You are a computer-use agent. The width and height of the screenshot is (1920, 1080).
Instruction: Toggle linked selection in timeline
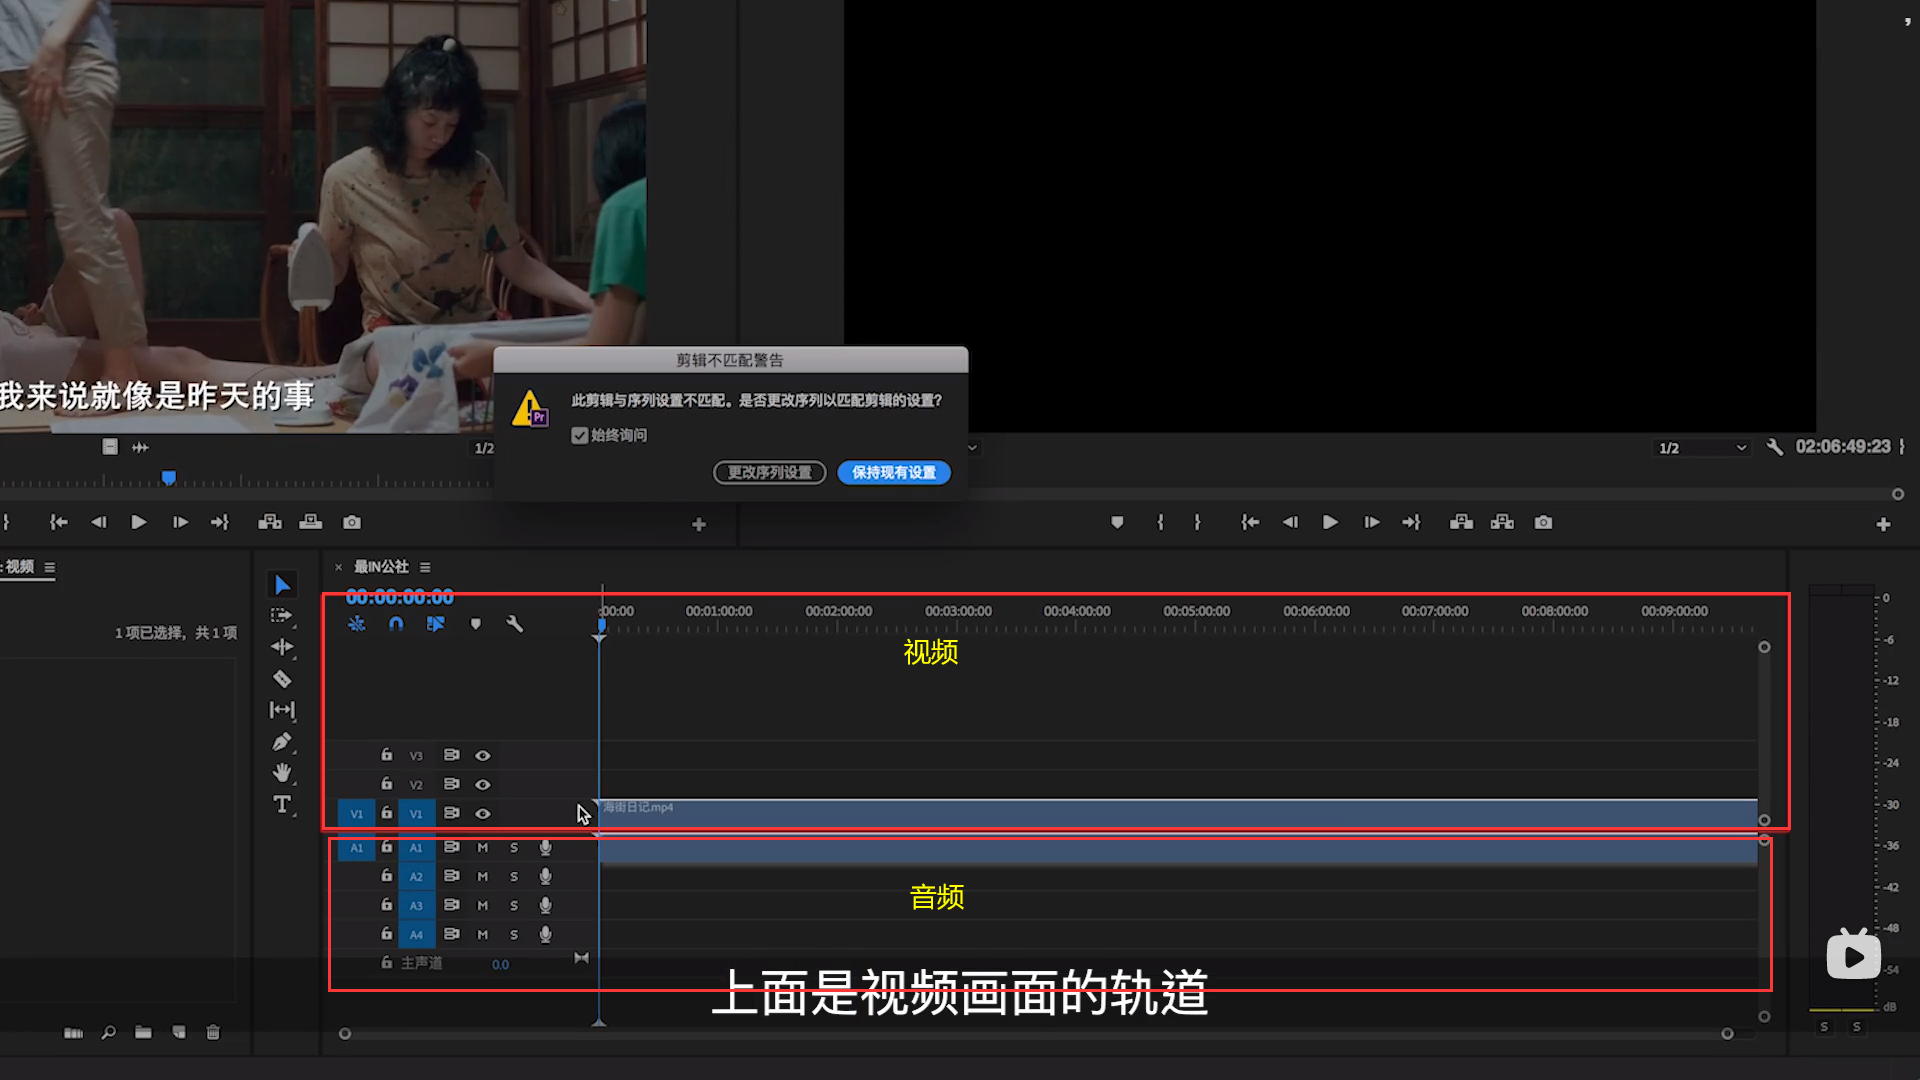pos(436,624)
